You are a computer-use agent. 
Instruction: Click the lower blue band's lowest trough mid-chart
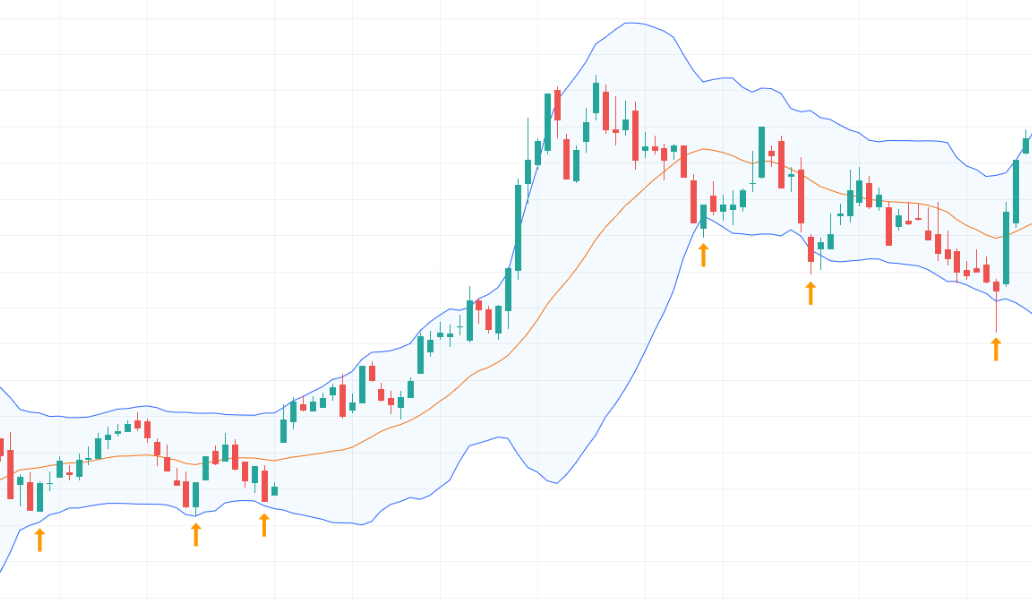(x=552, y=483)
